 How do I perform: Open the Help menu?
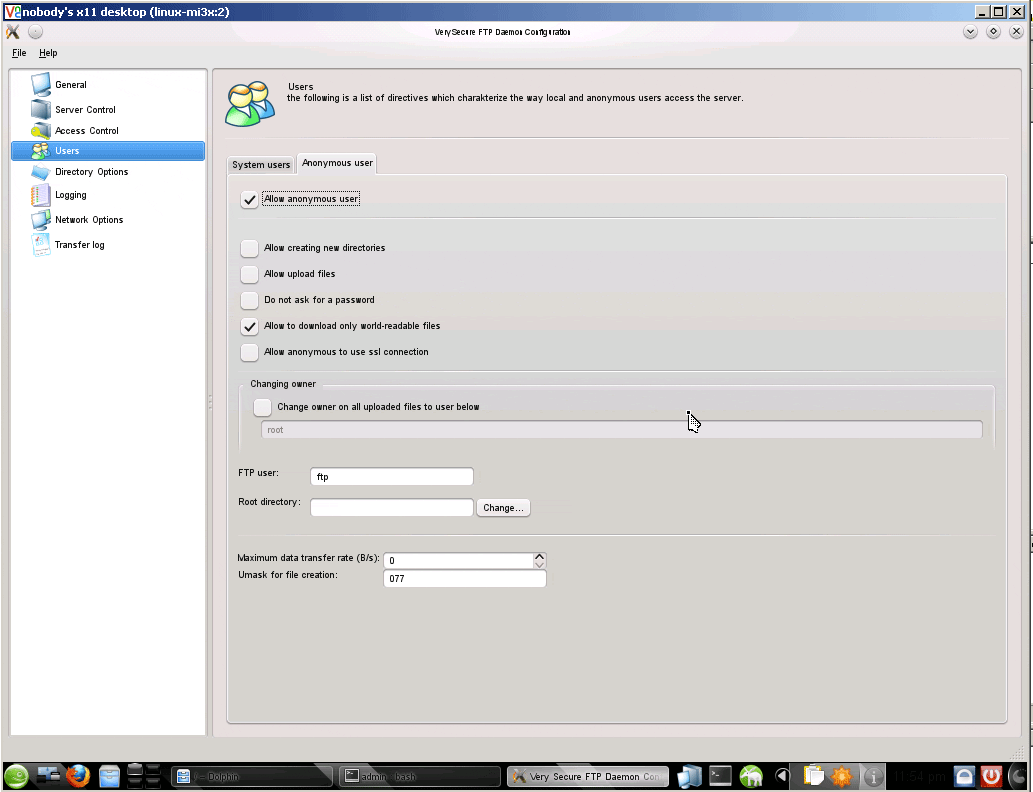48,53
